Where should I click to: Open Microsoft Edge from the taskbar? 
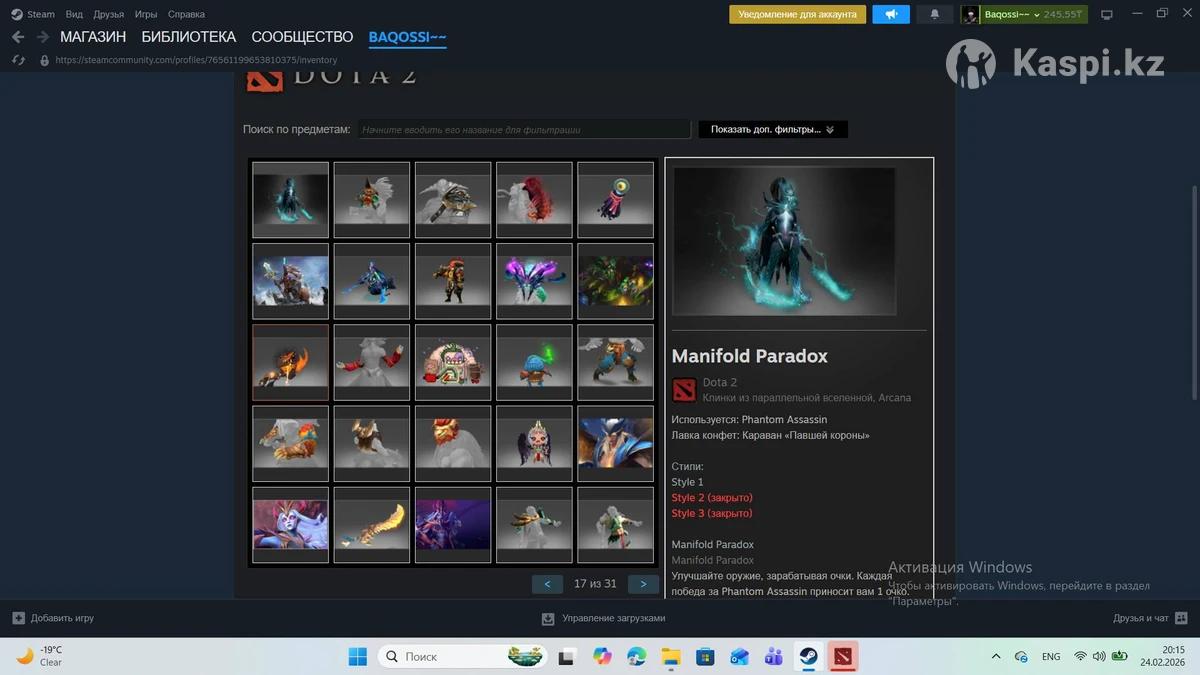[x=636, y=656]
